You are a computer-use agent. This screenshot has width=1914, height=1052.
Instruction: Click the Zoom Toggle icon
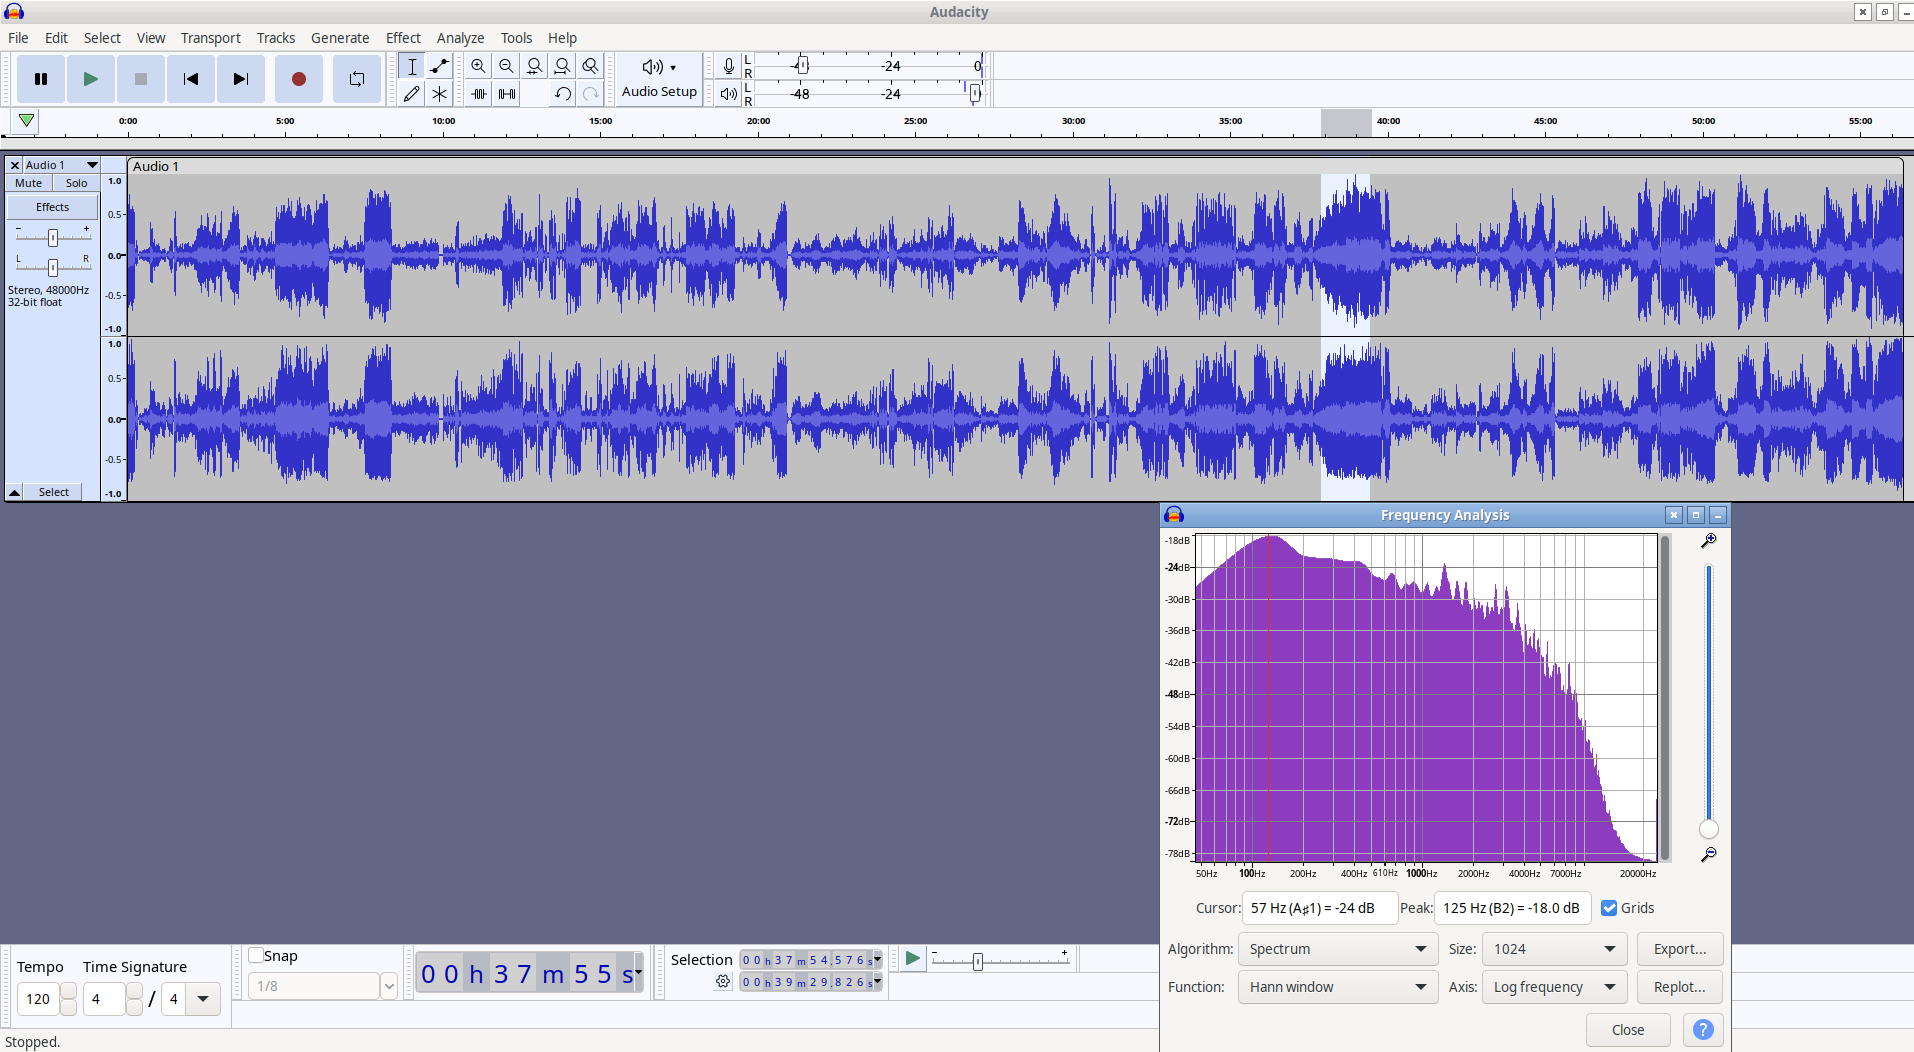[x=591, y=66]
